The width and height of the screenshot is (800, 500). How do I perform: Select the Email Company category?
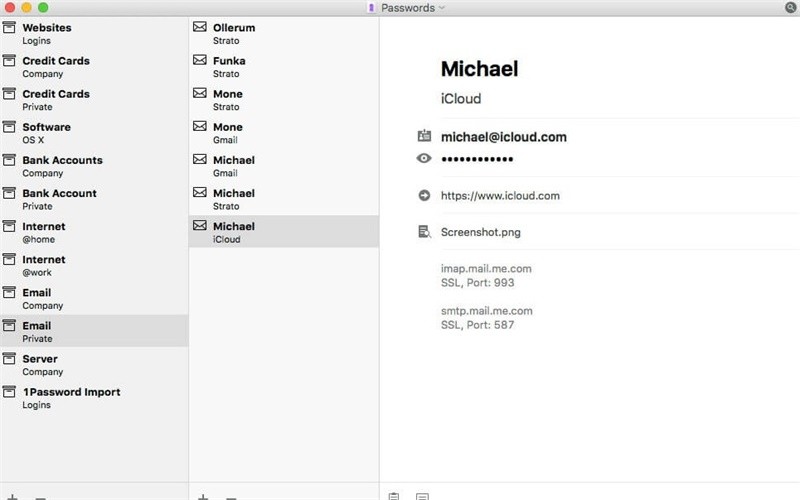(94, 299)
